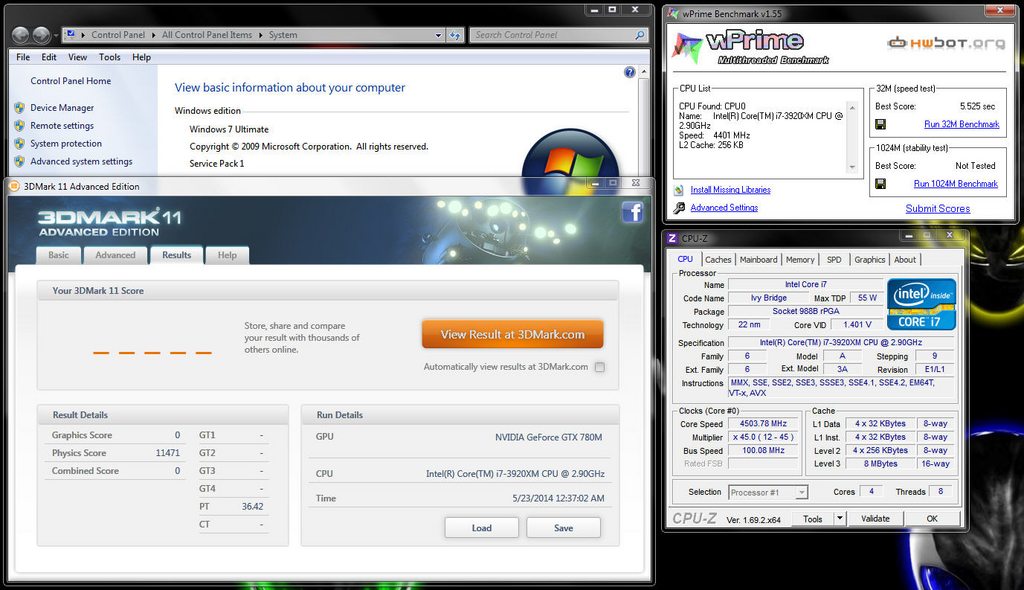Open Control Panel help via the blue question mark
Screen dimensions: 1024x590
click(x=630, y=73)
